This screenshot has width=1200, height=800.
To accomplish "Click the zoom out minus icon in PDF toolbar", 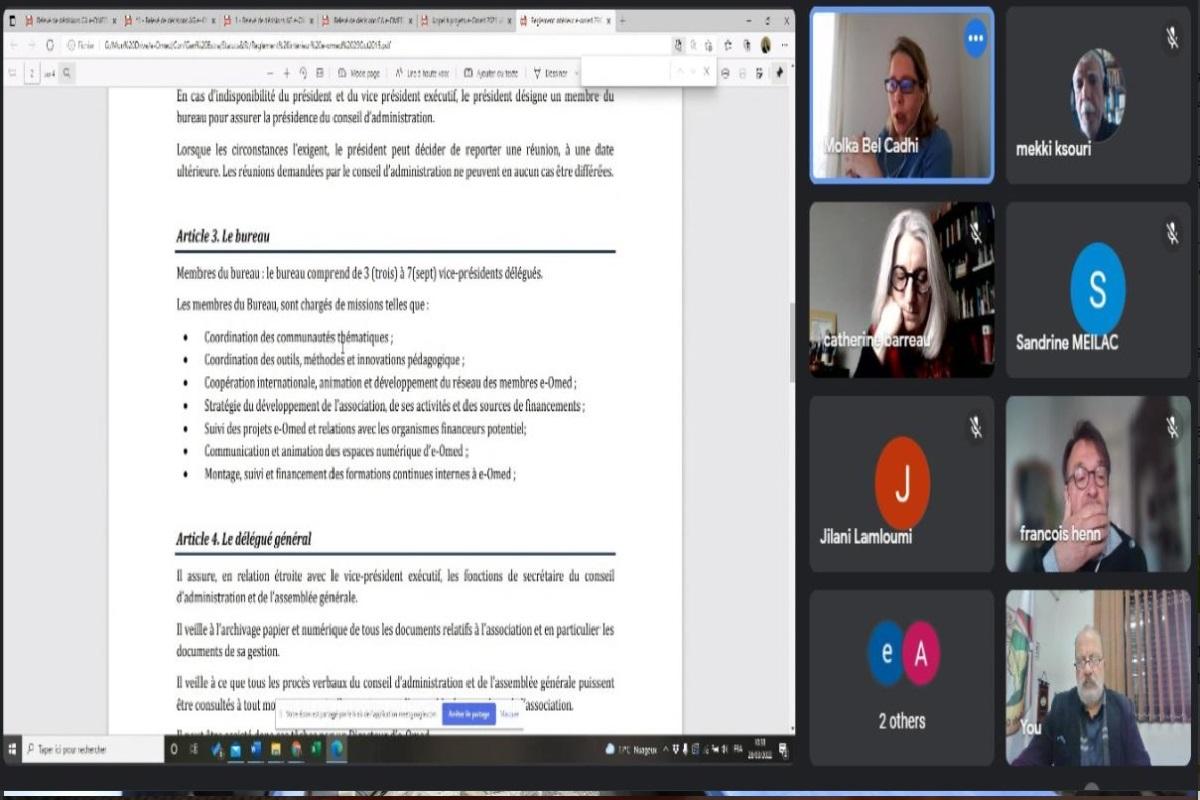I will coord(270,73).
